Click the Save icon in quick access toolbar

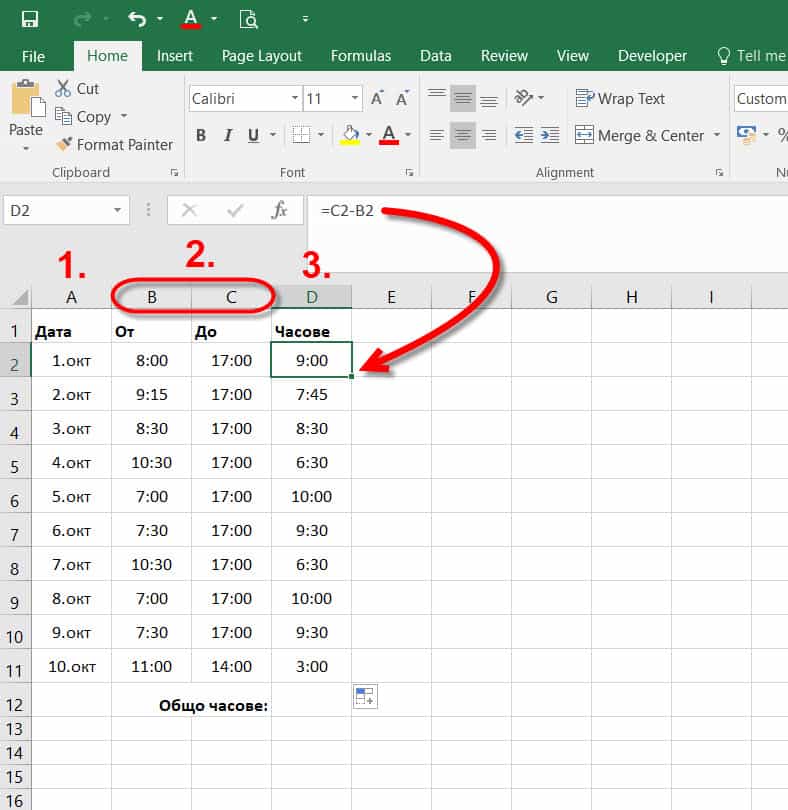coord(29,20)
